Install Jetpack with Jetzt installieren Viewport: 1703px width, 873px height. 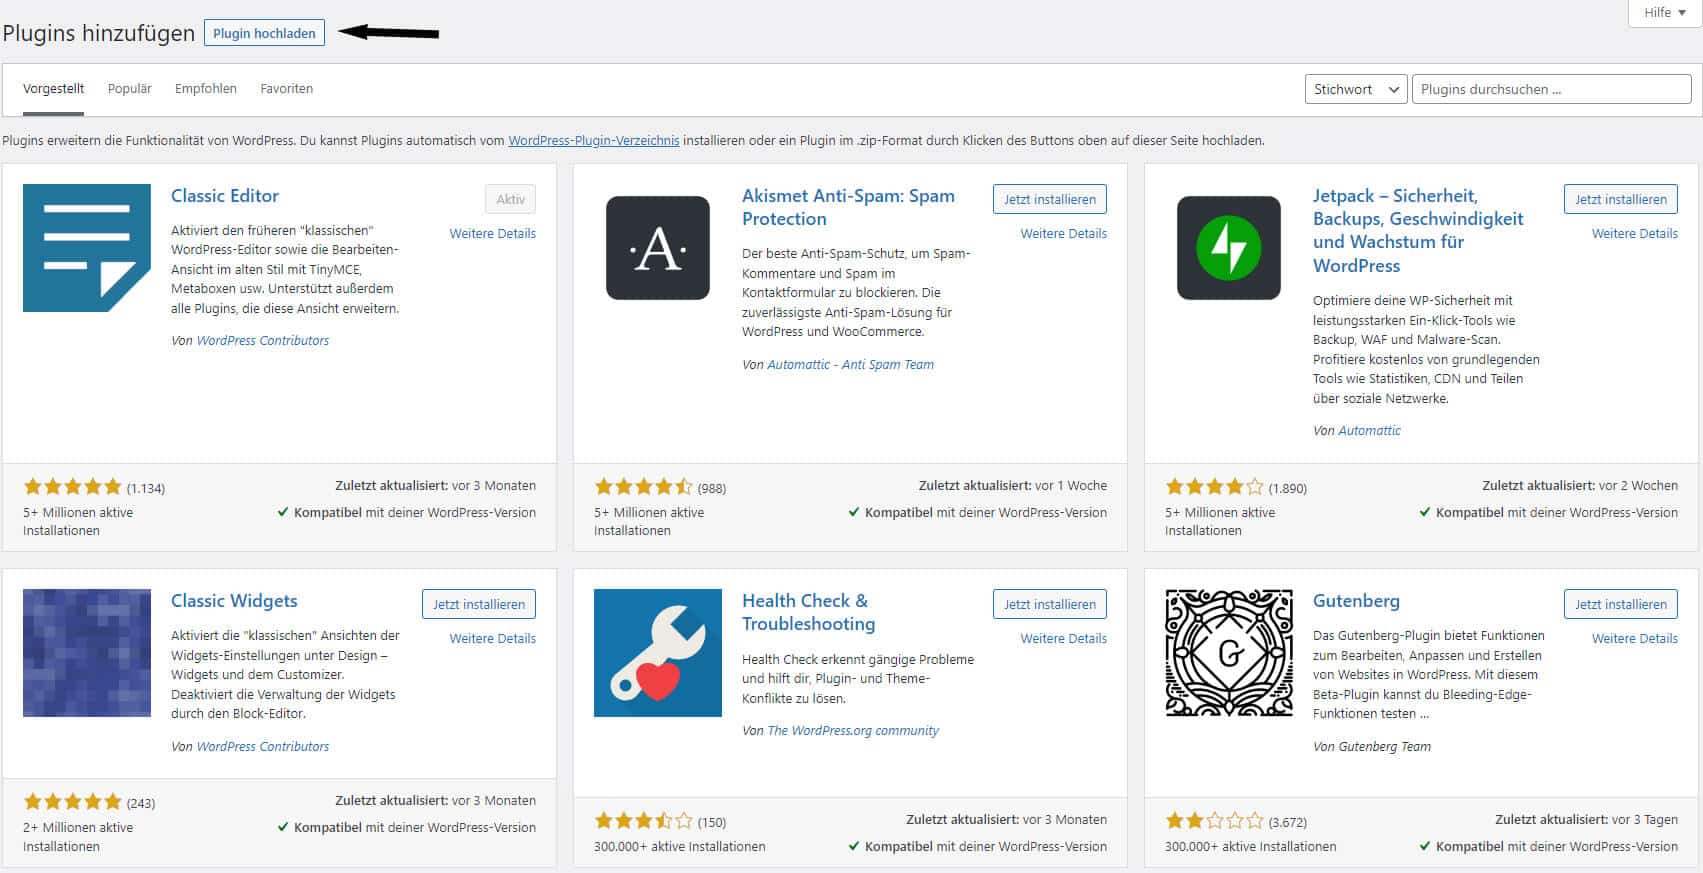pos(1621,199)
